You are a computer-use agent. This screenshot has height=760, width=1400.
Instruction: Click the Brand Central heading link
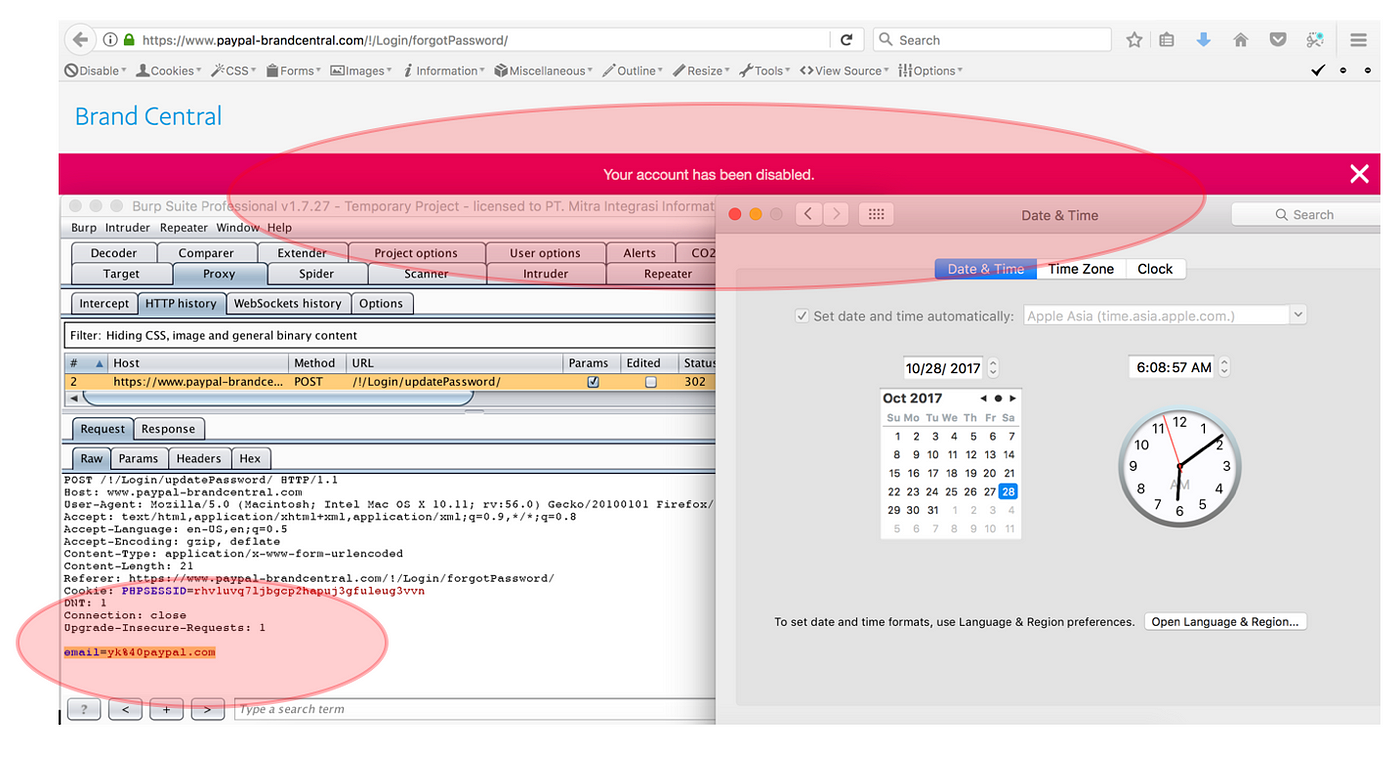coord(148,116)
